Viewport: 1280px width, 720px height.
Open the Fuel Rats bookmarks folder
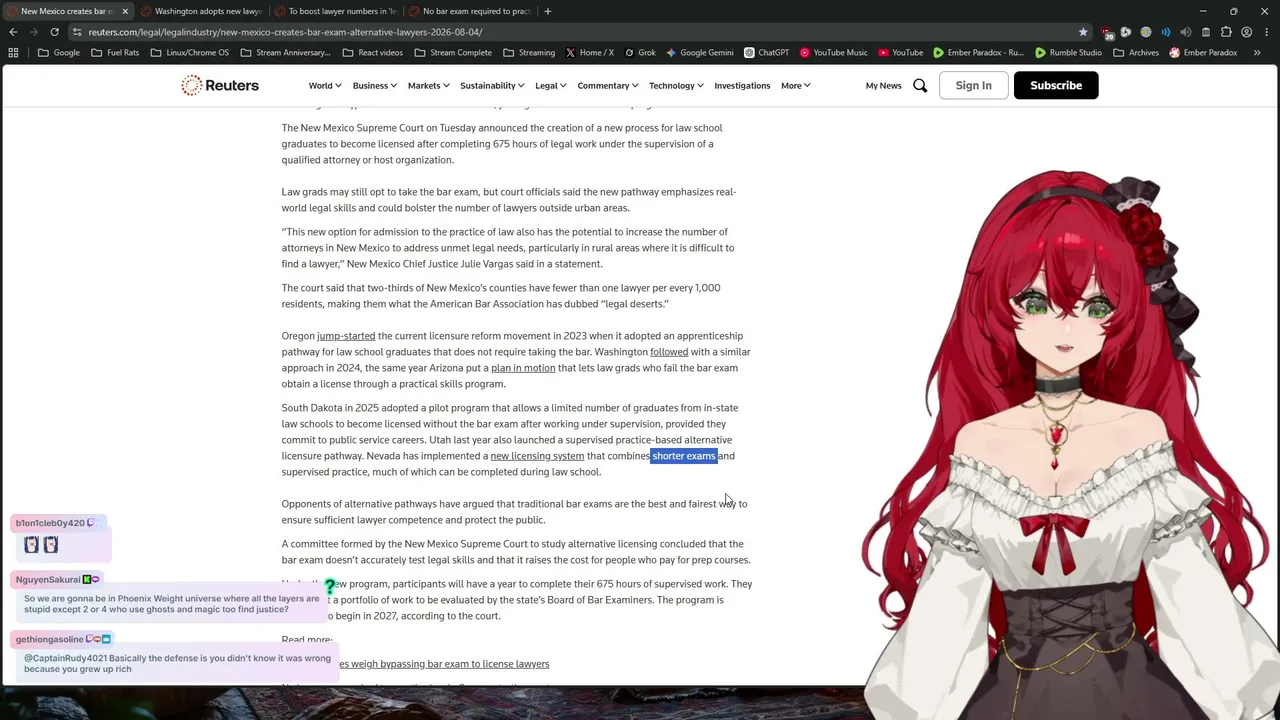[115, 53]
